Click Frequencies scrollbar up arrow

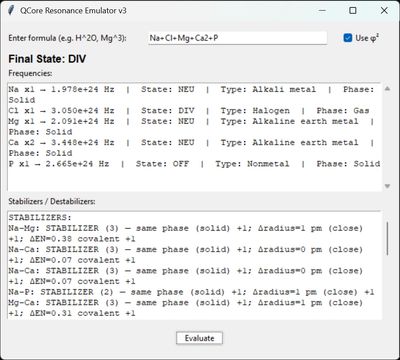[387, 89]
